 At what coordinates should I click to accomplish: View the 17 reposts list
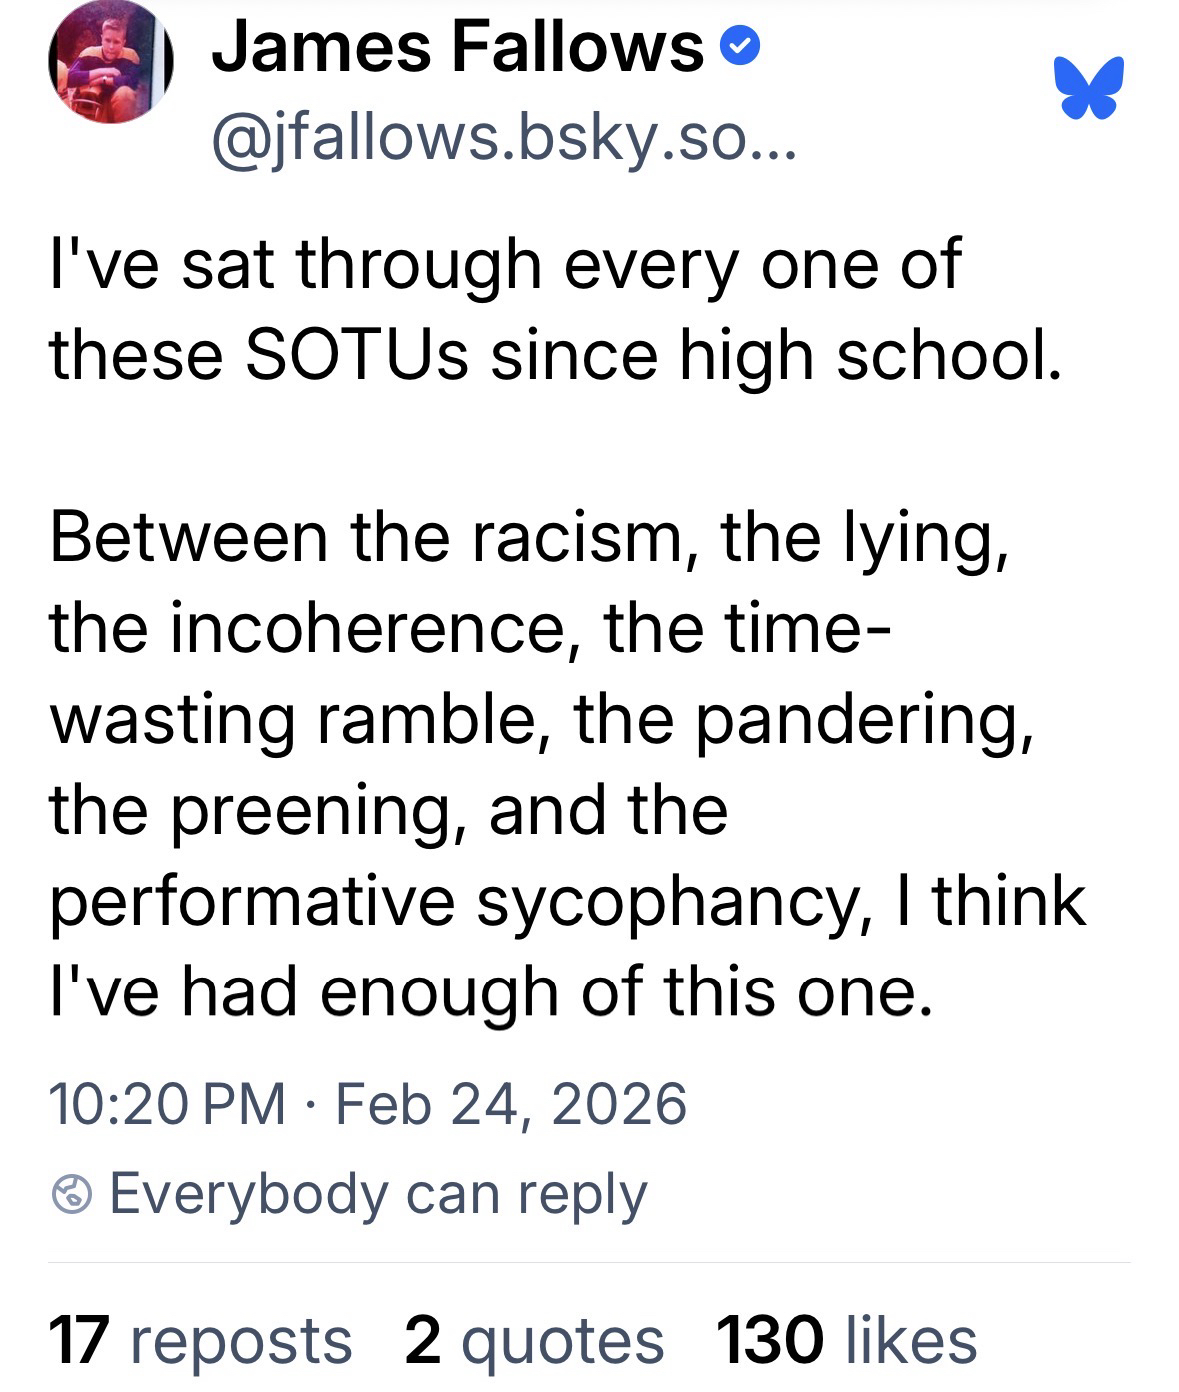(x=200, y=1340)
